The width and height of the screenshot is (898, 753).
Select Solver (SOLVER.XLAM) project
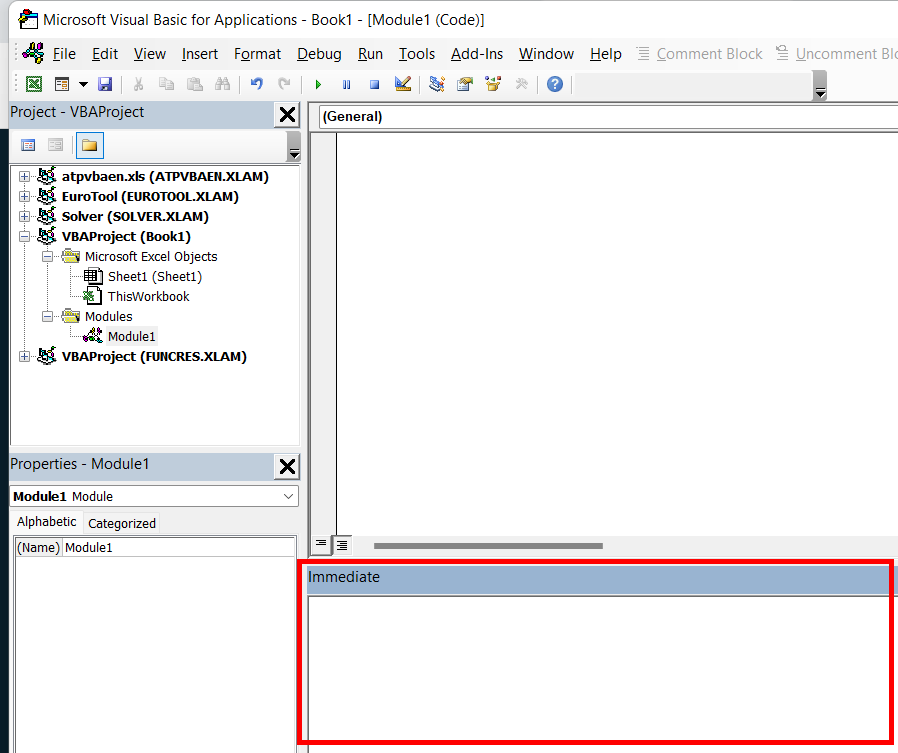point(135,216)
